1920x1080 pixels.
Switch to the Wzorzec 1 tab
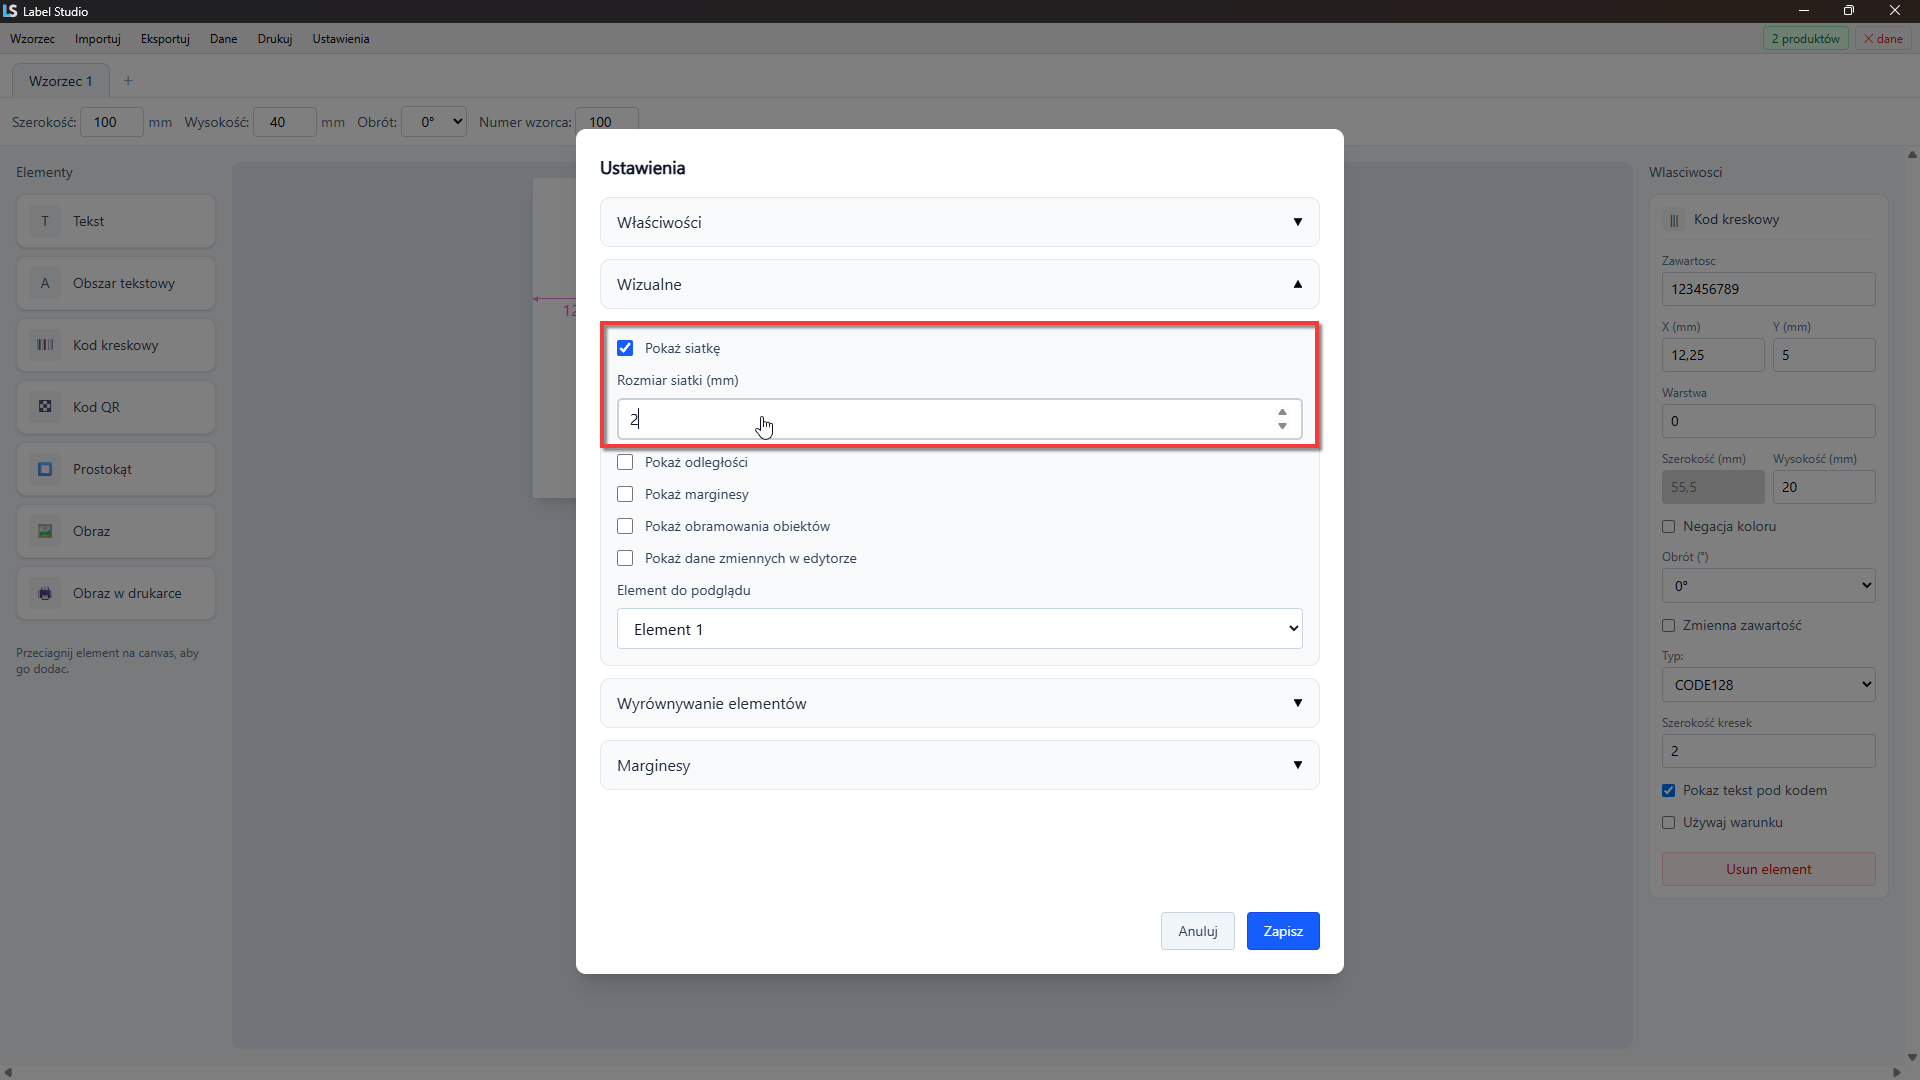(x=60, y=81)
